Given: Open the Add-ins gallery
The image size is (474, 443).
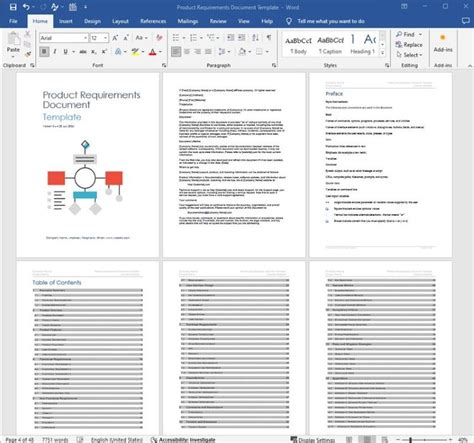Looking at the screenshot, I should tap(443, 43).
